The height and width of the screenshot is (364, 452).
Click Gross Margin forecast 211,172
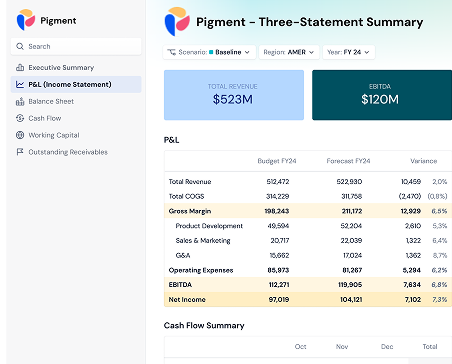coord(352,211)
